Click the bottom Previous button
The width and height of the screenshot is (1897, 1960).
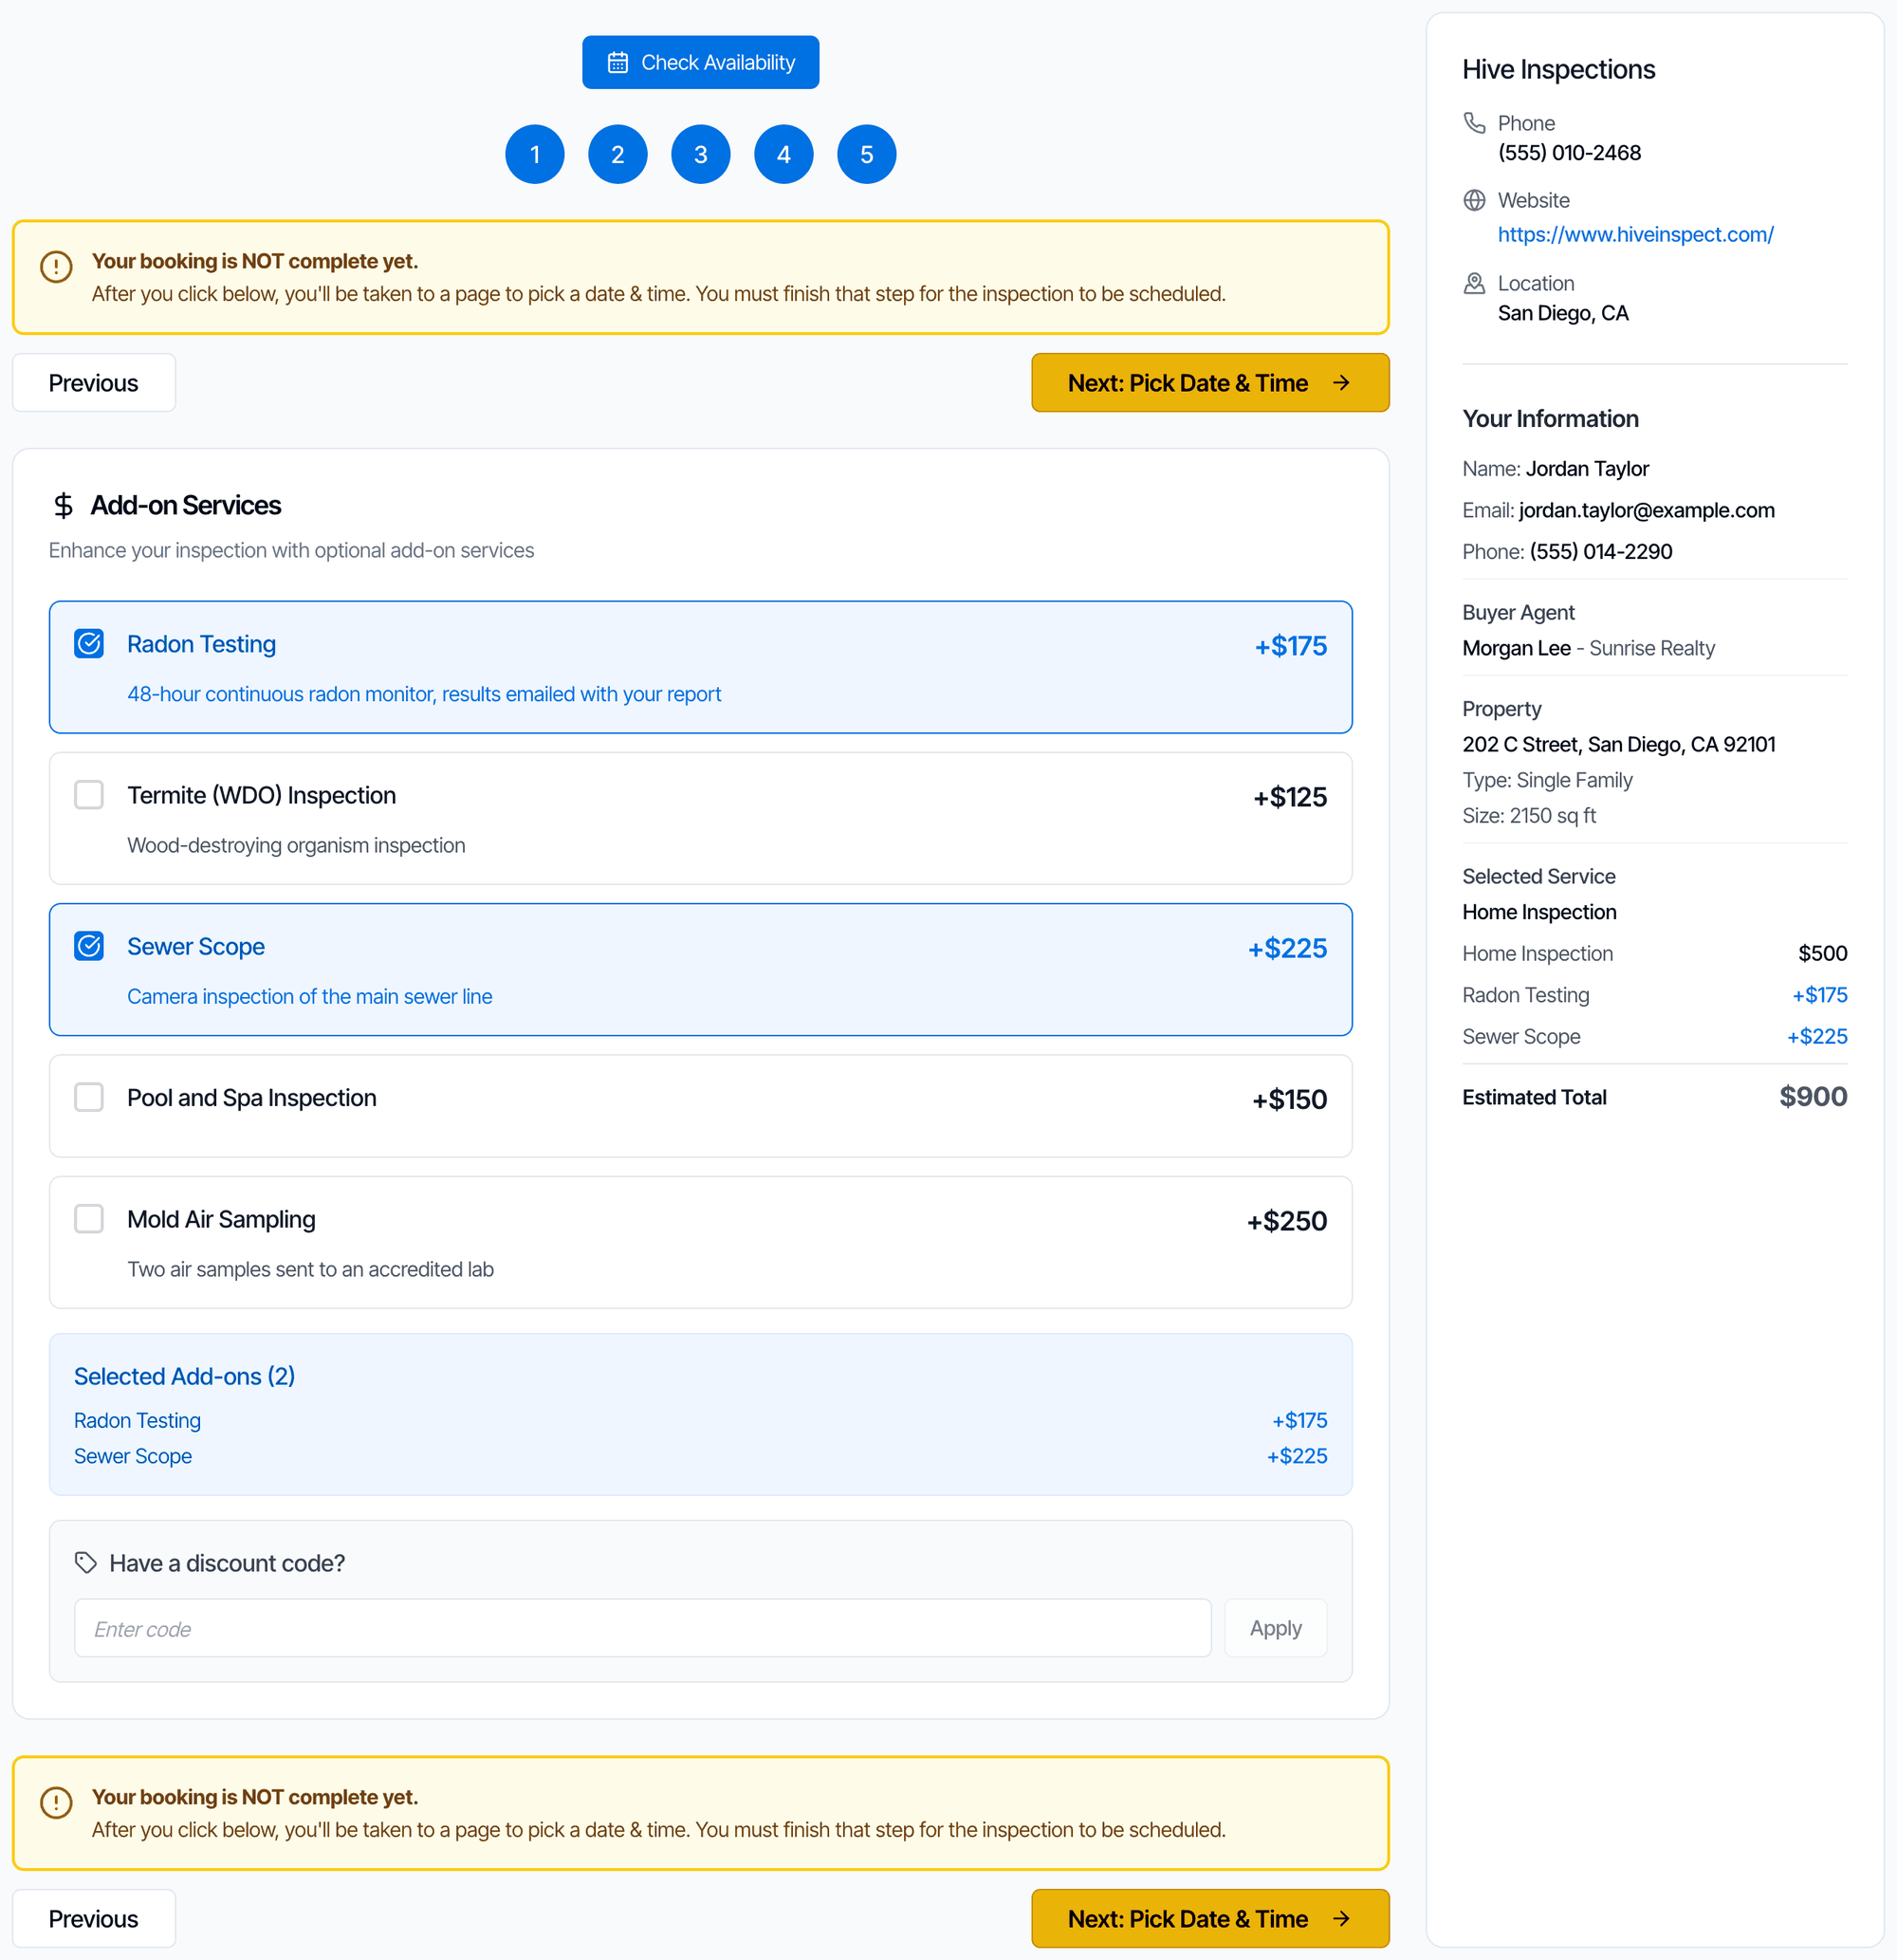coord(94,1918)
